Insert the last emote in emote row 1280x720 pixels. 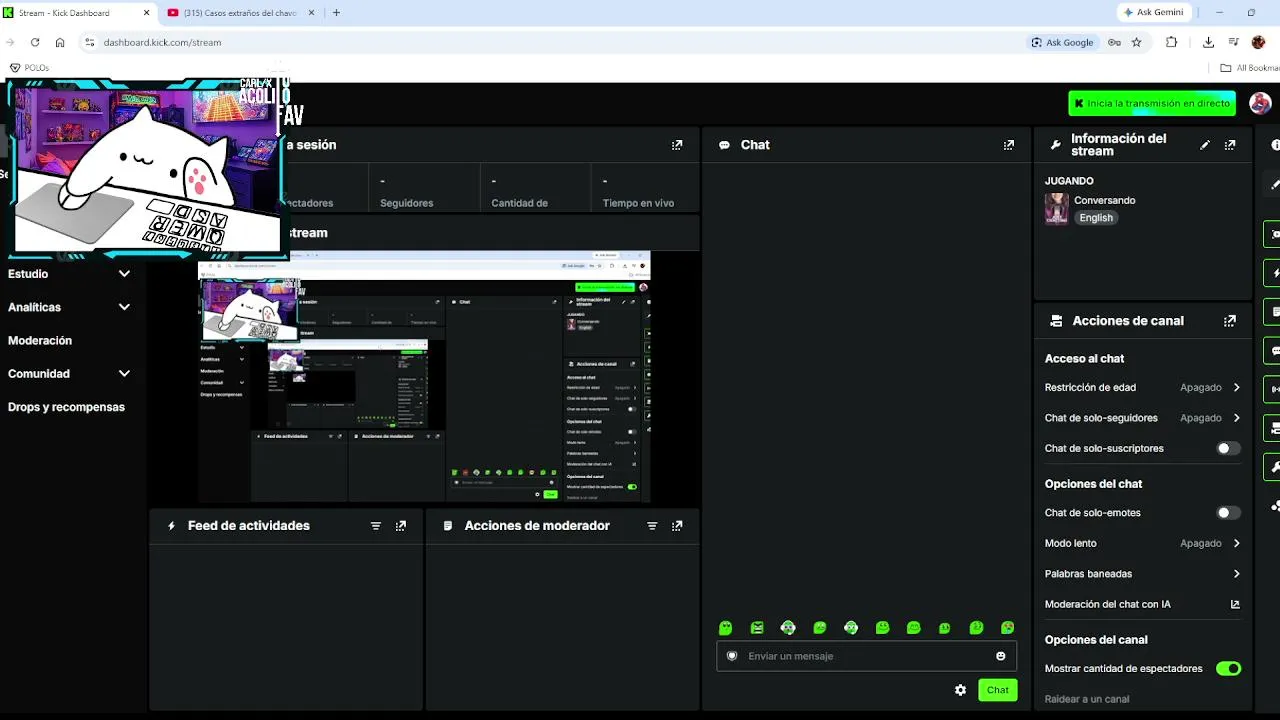[x=1008, y=628]
